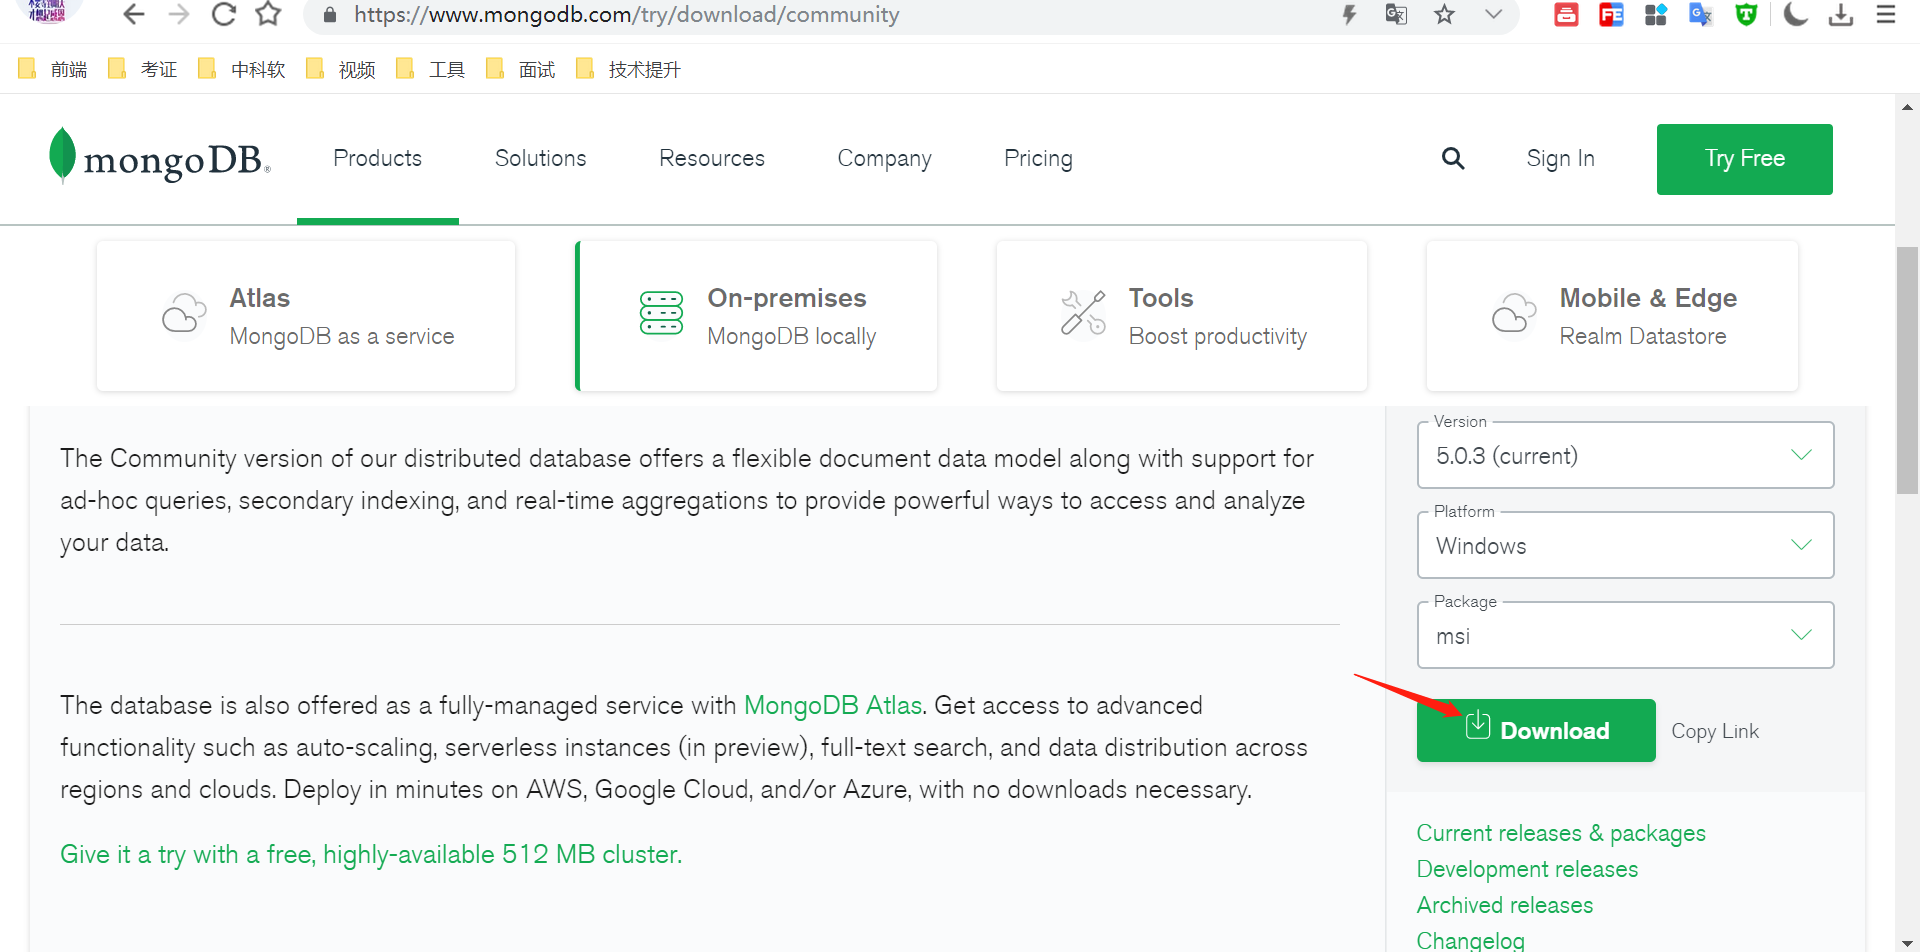Expand the address bar dropdown chevron
This screenshot has height=952, width=1920.
coord(1493,14)
